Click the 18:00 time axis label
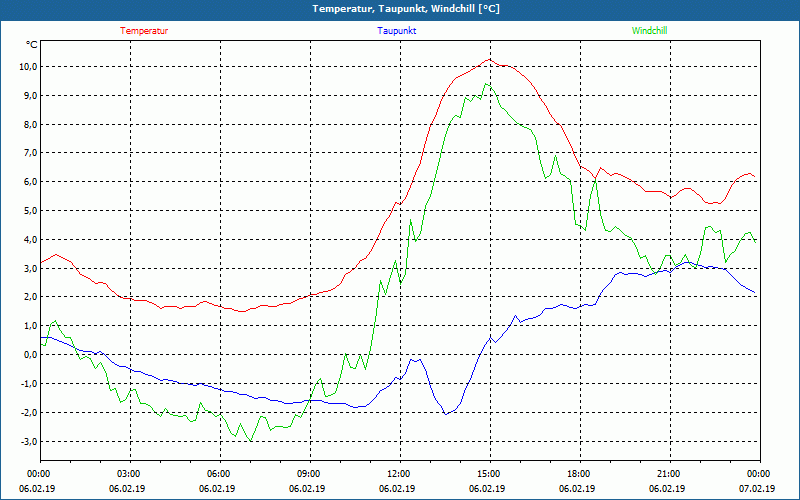This screenshot has height=500, width=800. (x=580, y=474)
